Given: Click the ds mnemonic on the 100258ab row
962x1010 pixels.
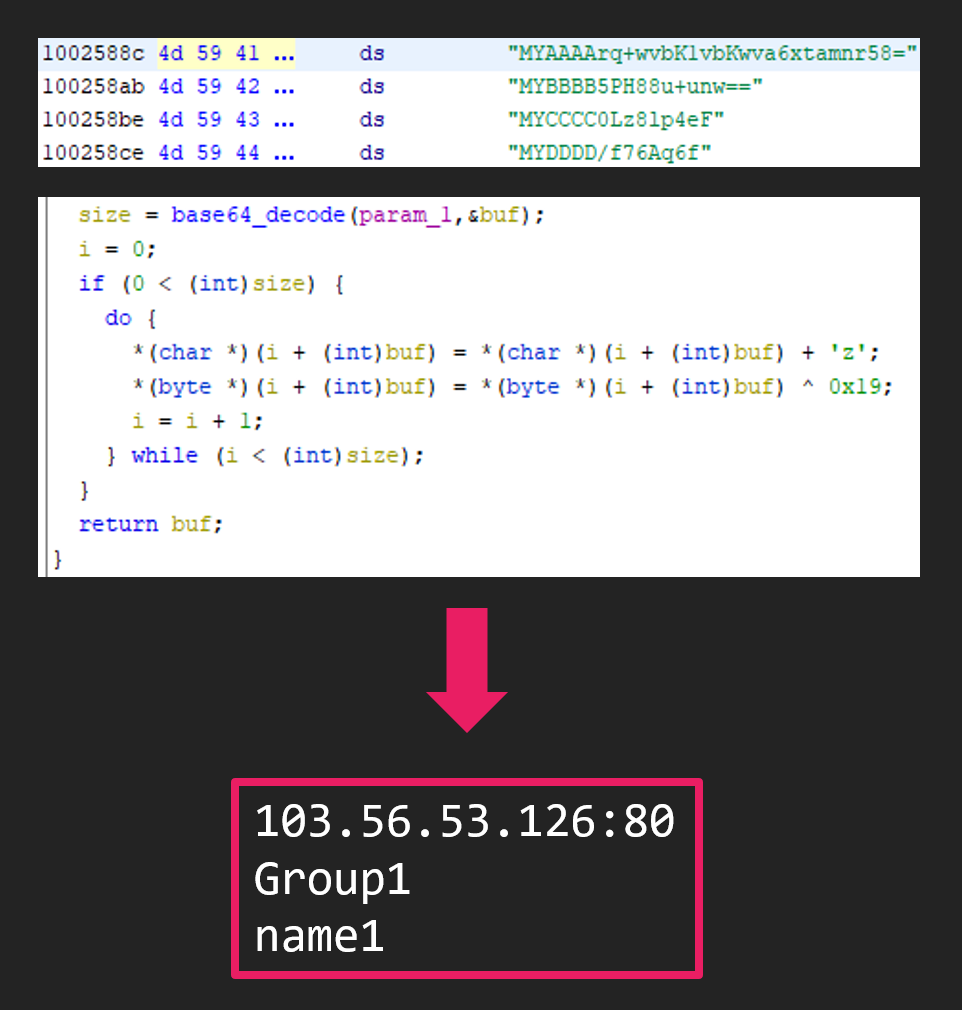Looking at the screenshot, I should point(372,87).
